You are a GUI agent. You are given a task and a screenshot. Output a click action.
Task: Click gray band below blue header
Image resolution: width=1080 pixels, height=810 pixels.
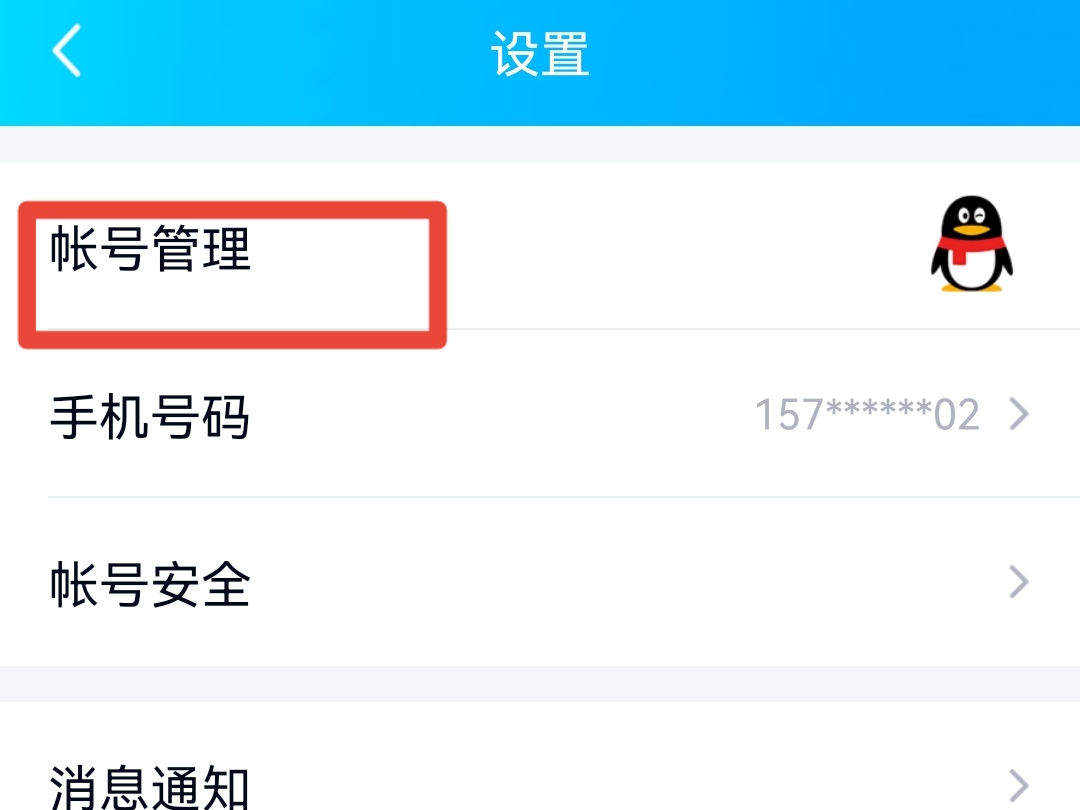tap(540, 144)
